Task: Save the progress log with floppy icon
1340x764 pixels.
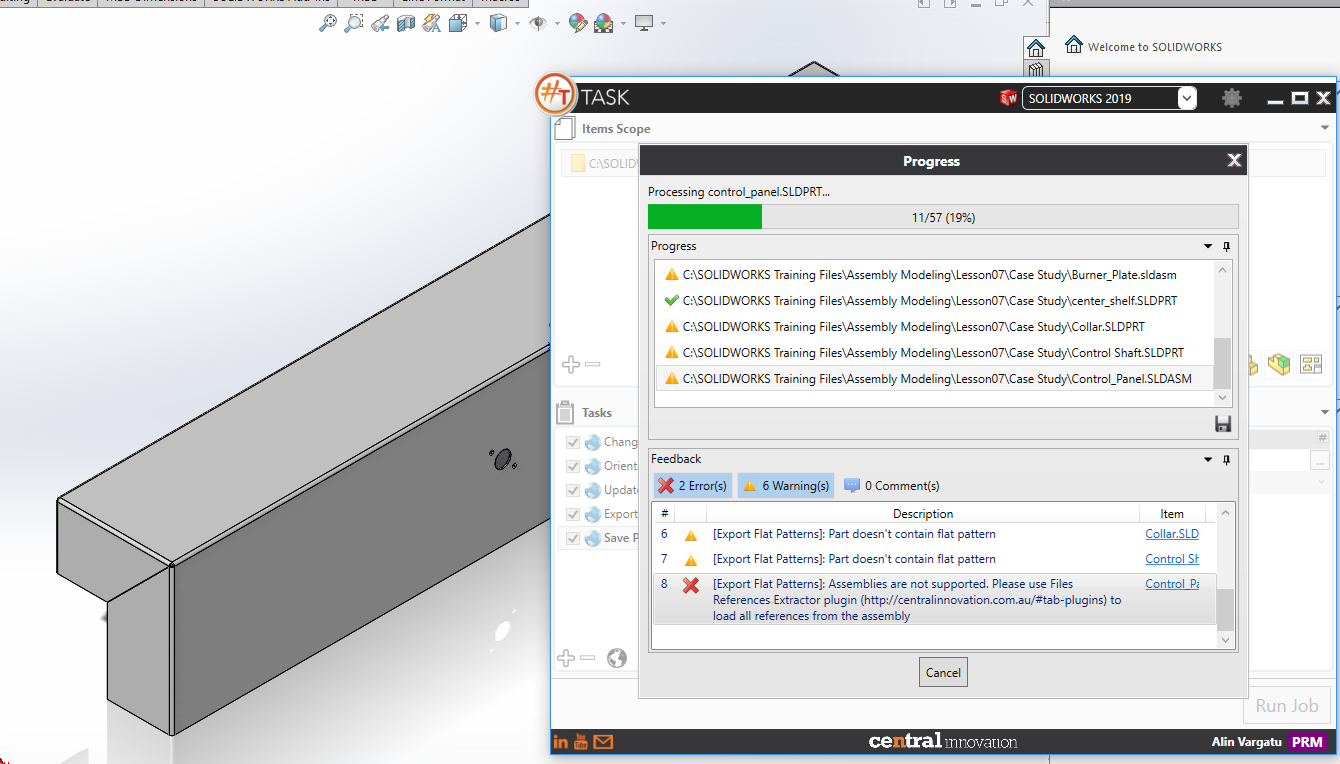Action: click(x=1222, y=424)
